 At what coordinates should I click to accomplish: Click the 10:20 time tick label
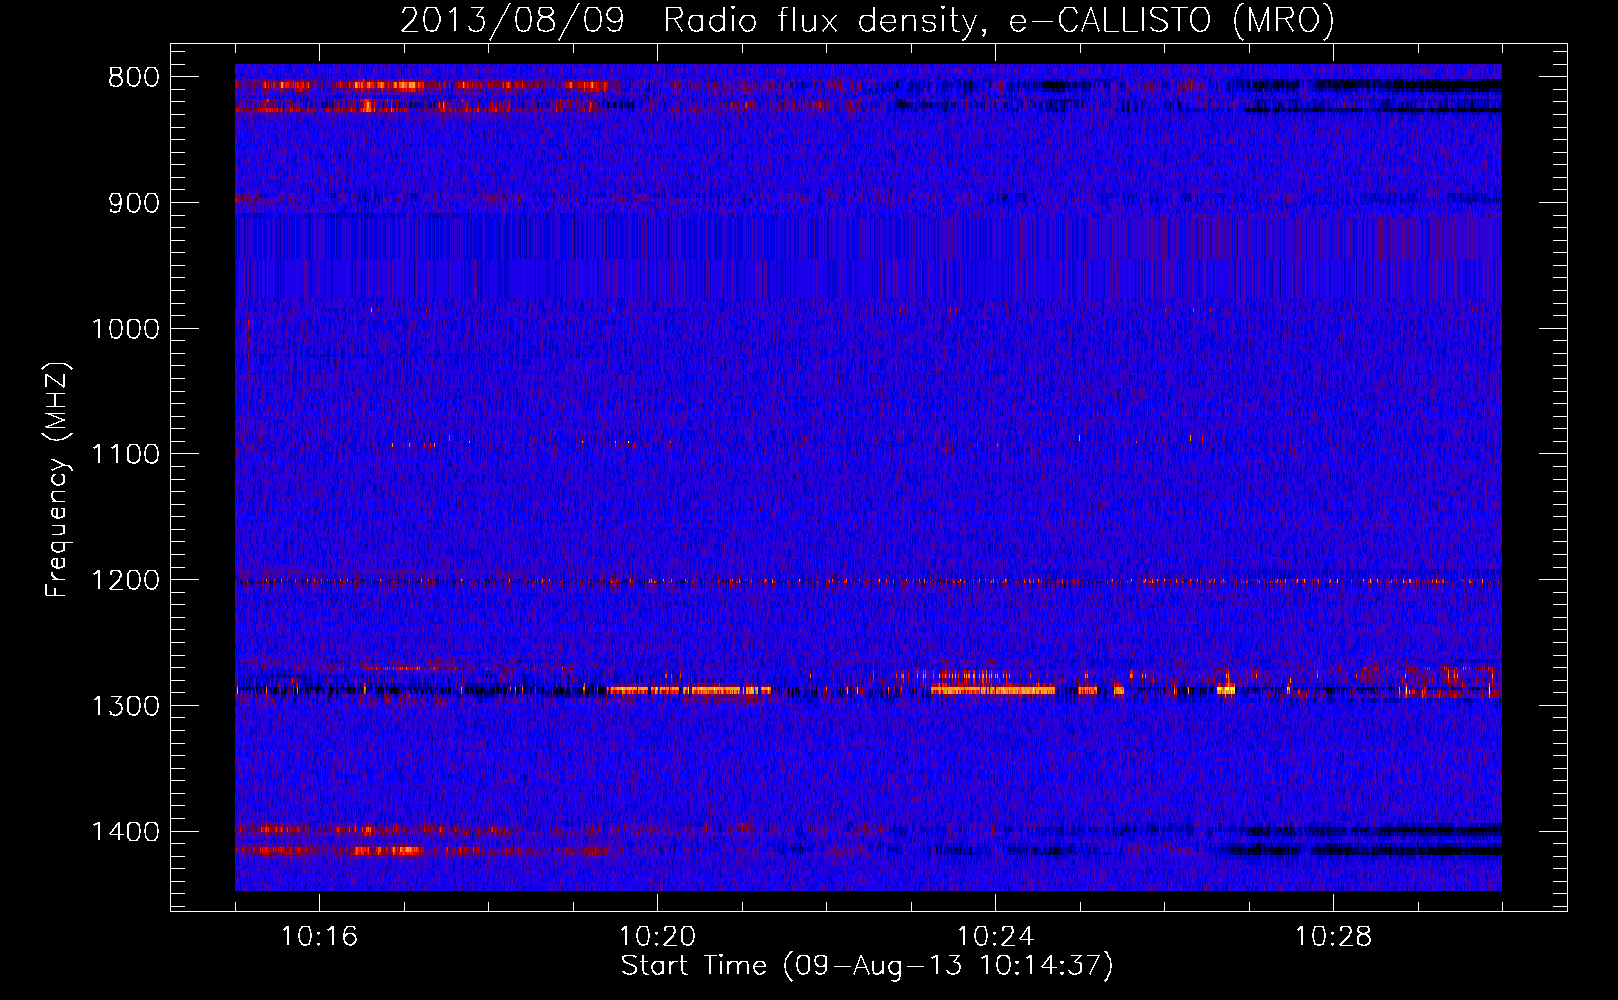click(657, 937)
